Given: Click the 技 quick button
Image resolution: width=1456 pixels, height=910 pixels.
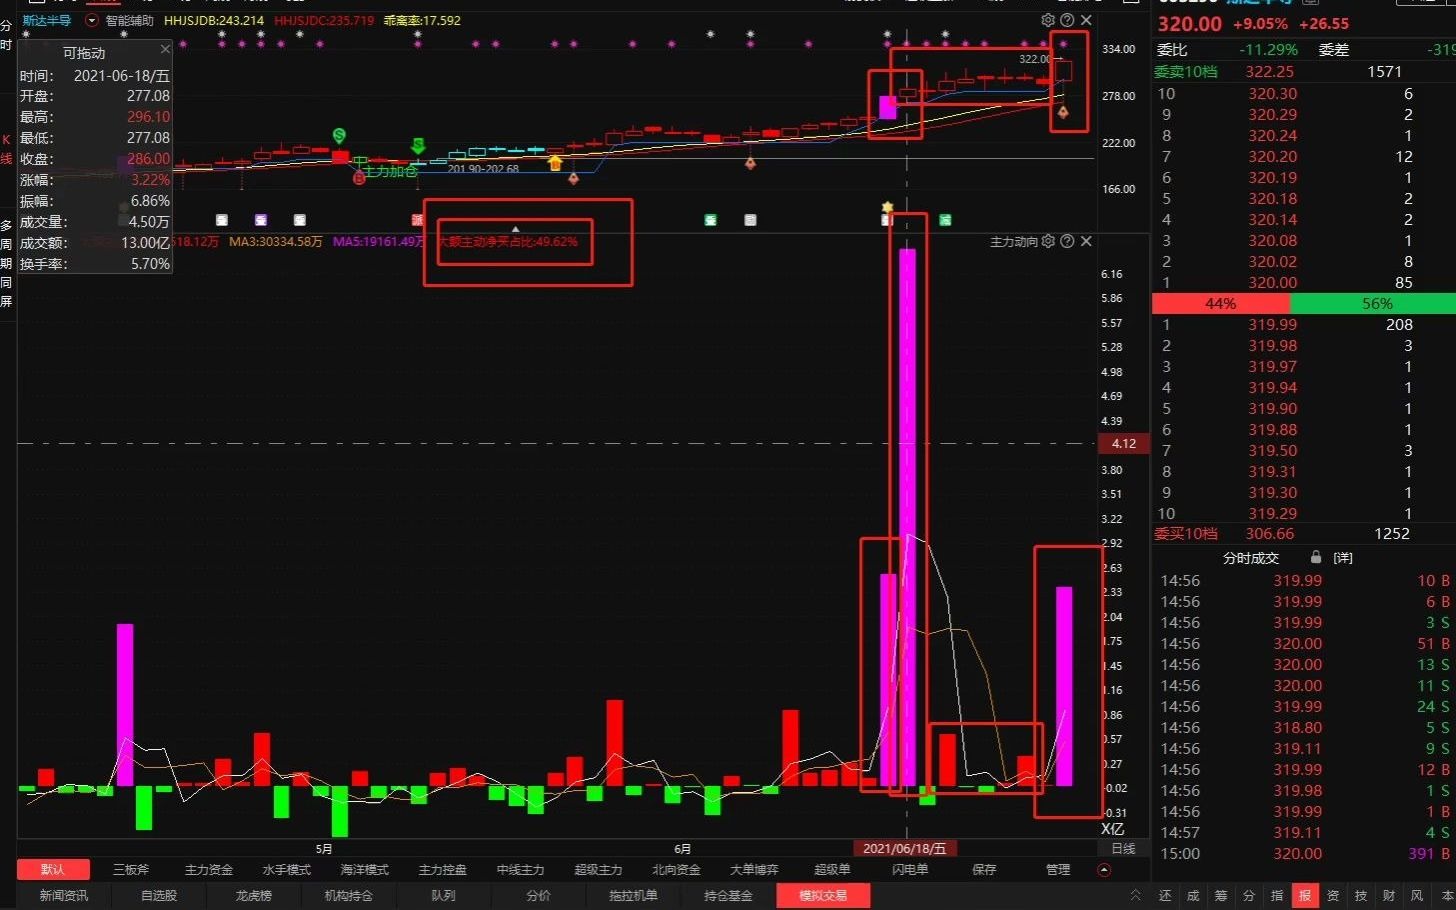Looking at the screenshot, I should [x=1361, y=895].
